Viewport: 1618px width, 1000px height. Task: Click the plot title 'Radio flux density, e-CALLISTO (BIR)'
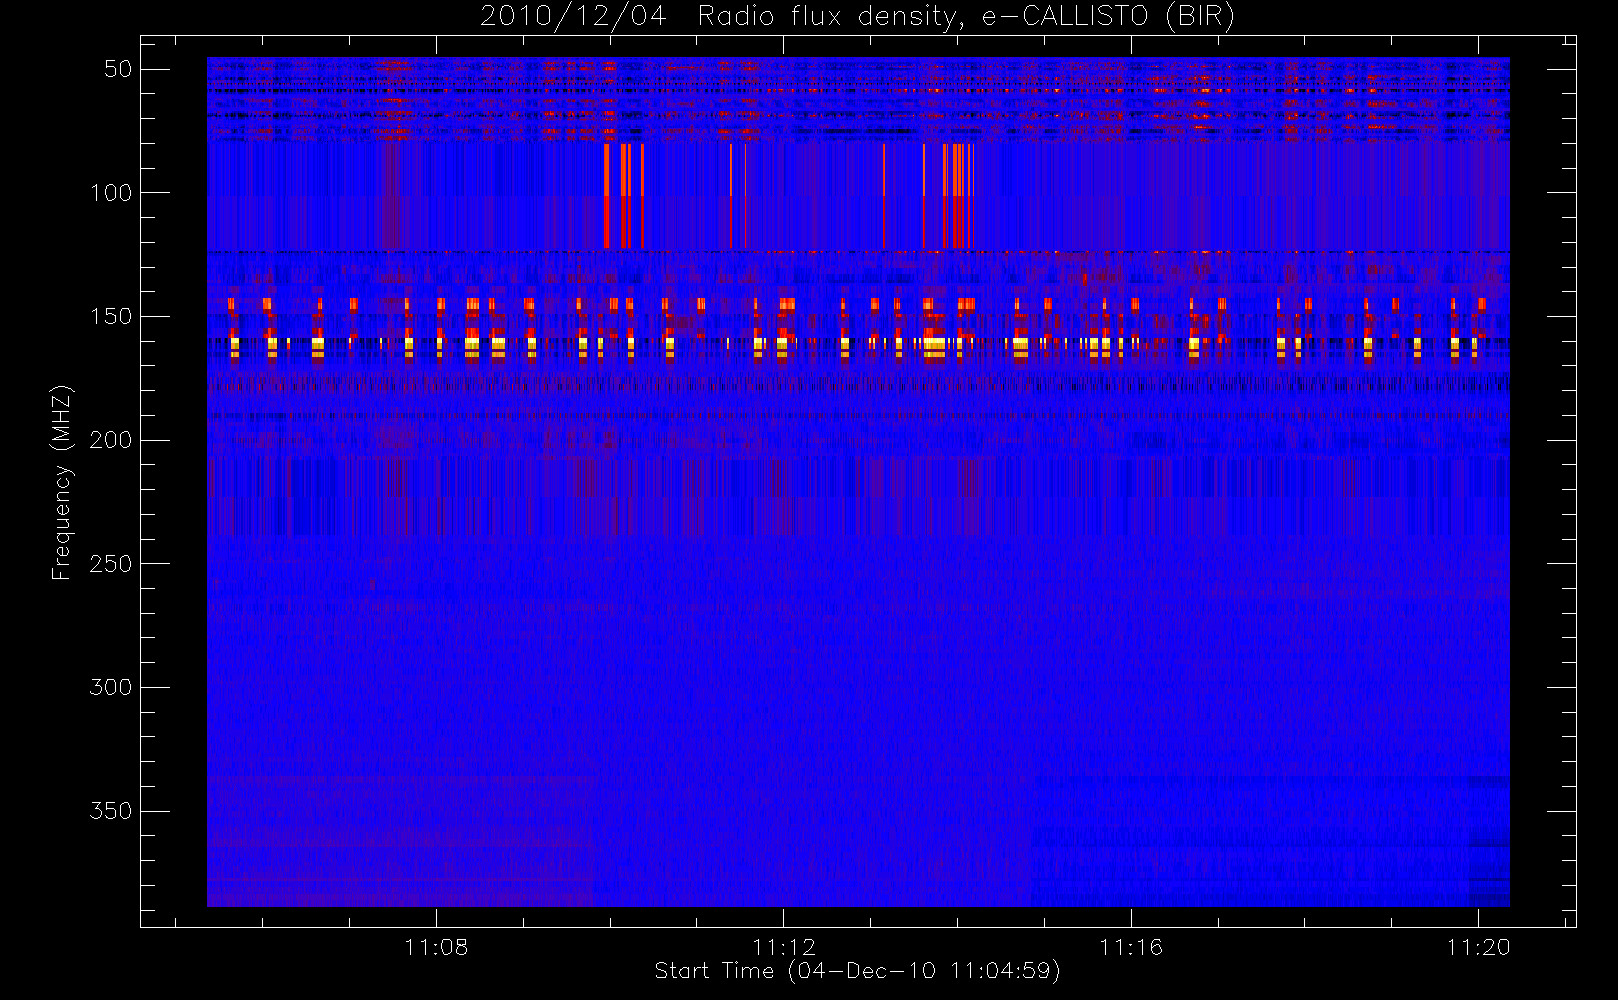tap(966, 17)
